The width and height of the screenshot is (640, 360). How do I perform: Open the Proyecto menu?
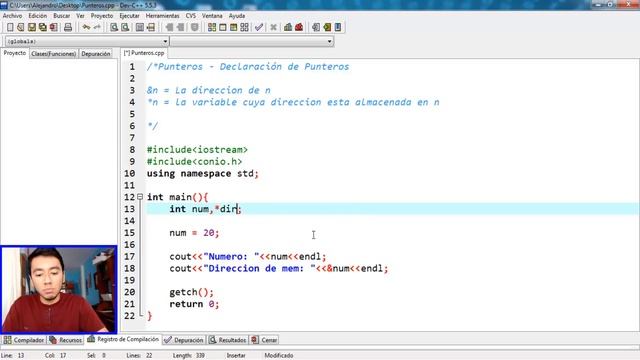click(x=102, y=16)
